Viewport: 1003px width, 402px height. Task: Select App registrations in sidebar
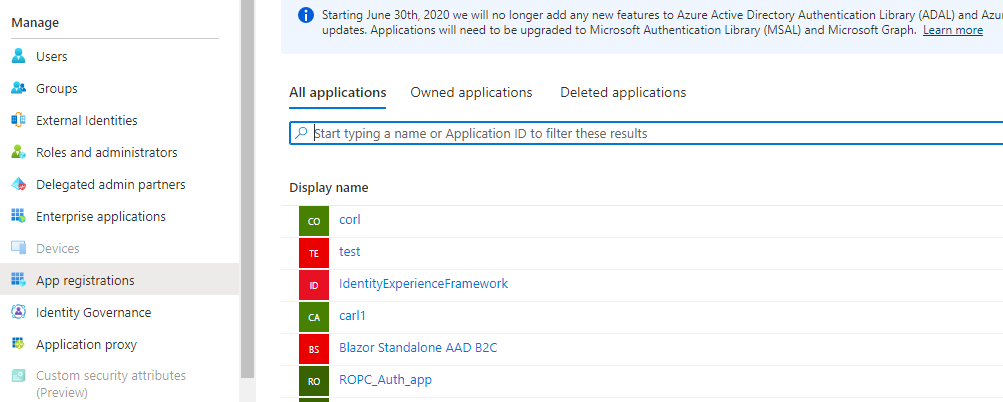click(x=120, y=280)
